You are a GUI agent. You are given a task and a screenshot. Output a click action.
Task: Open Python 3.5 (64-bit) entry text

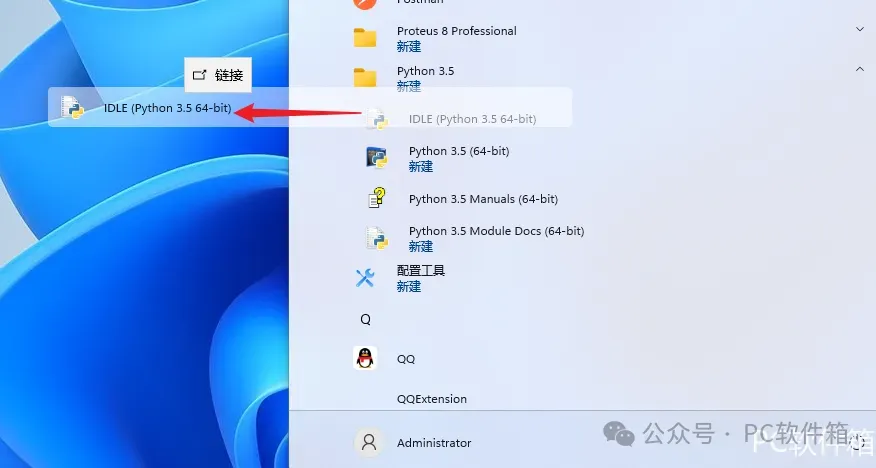point(459,151)
